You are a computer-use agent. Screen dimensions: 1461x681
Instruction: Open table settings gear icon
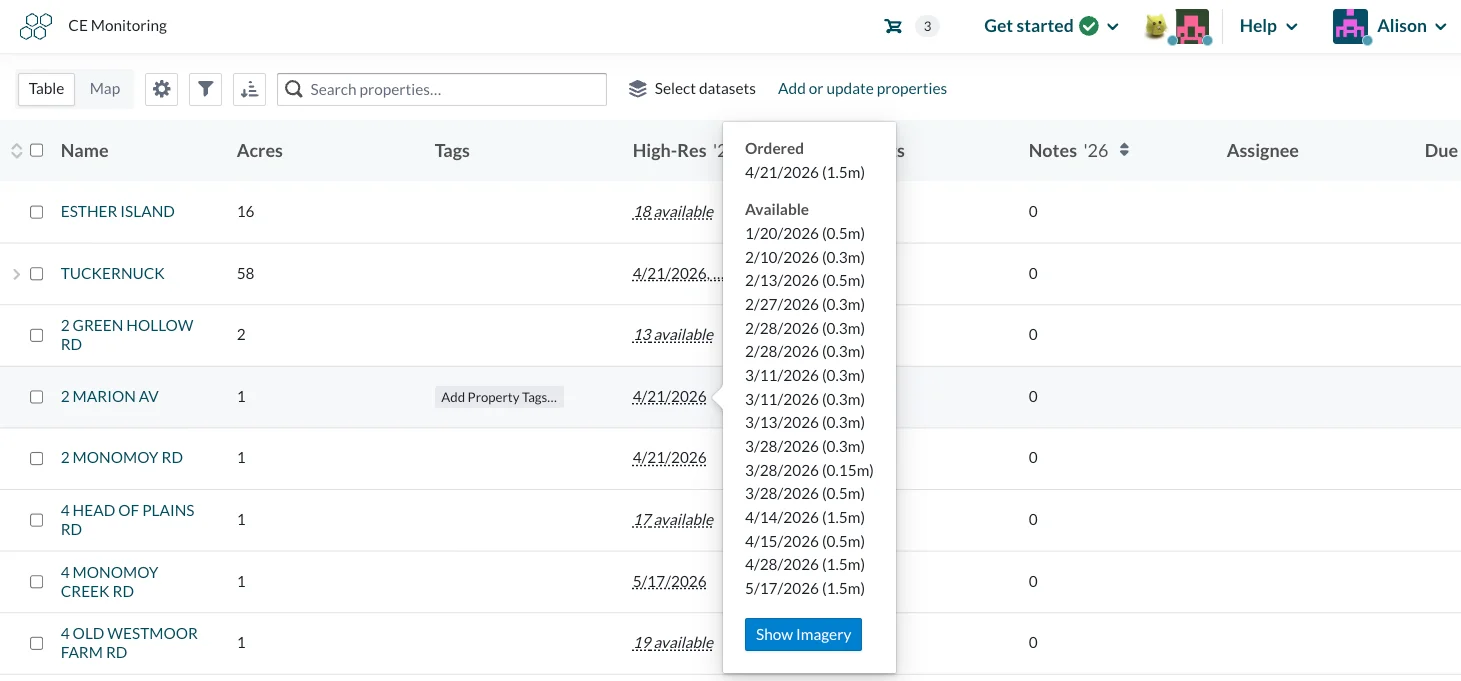tap(162, 89)
